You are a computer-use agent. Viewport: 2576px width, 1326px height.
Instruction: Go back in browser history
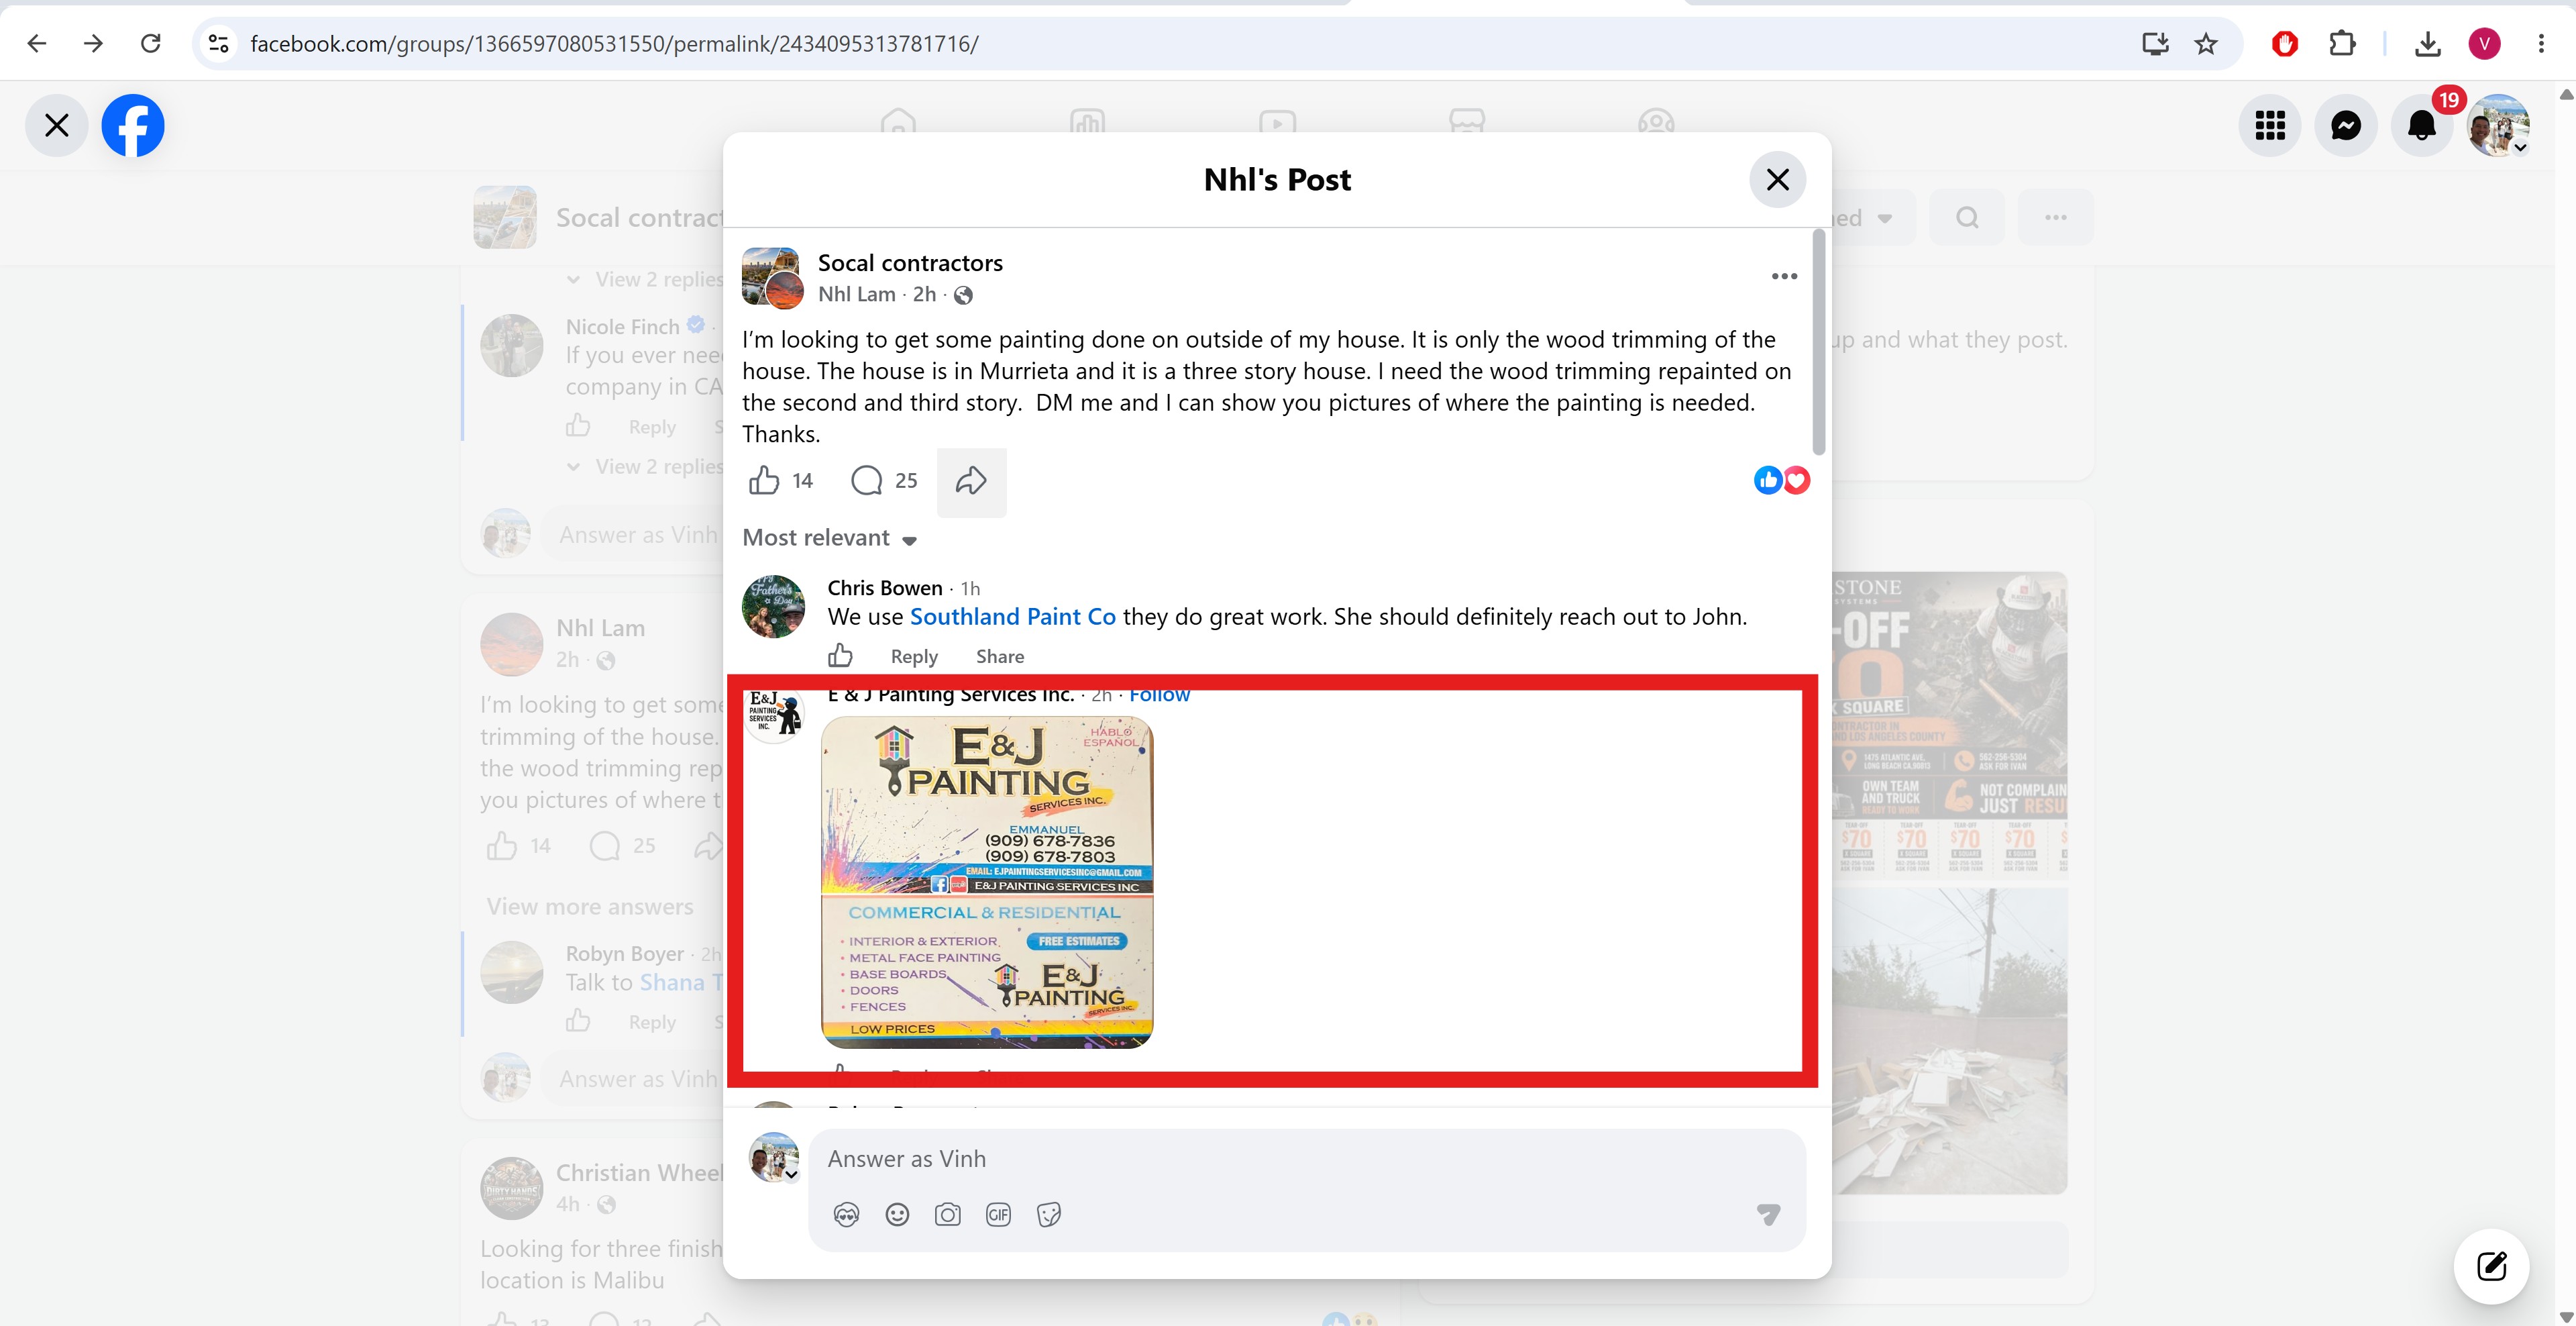pyautogui.click(x=37, y=44)
